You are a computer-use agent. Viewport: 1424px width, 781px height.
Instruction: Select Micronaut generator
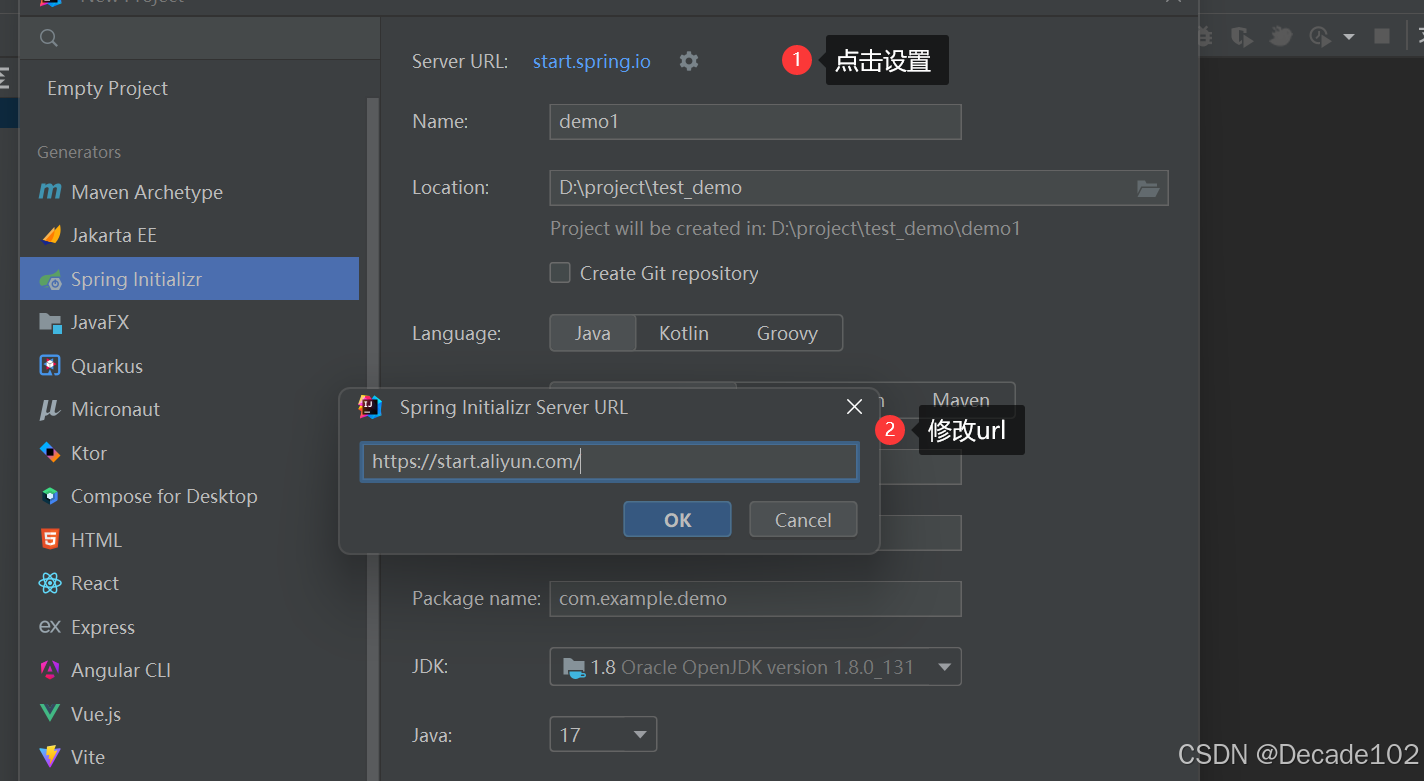point(189,409)
